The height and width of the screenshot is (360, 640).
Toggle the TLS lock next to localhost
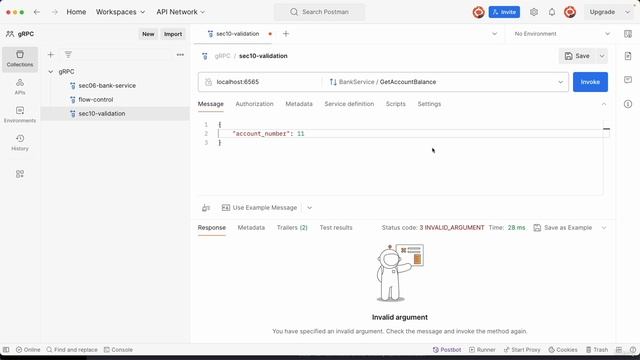(x=208, y=82)
